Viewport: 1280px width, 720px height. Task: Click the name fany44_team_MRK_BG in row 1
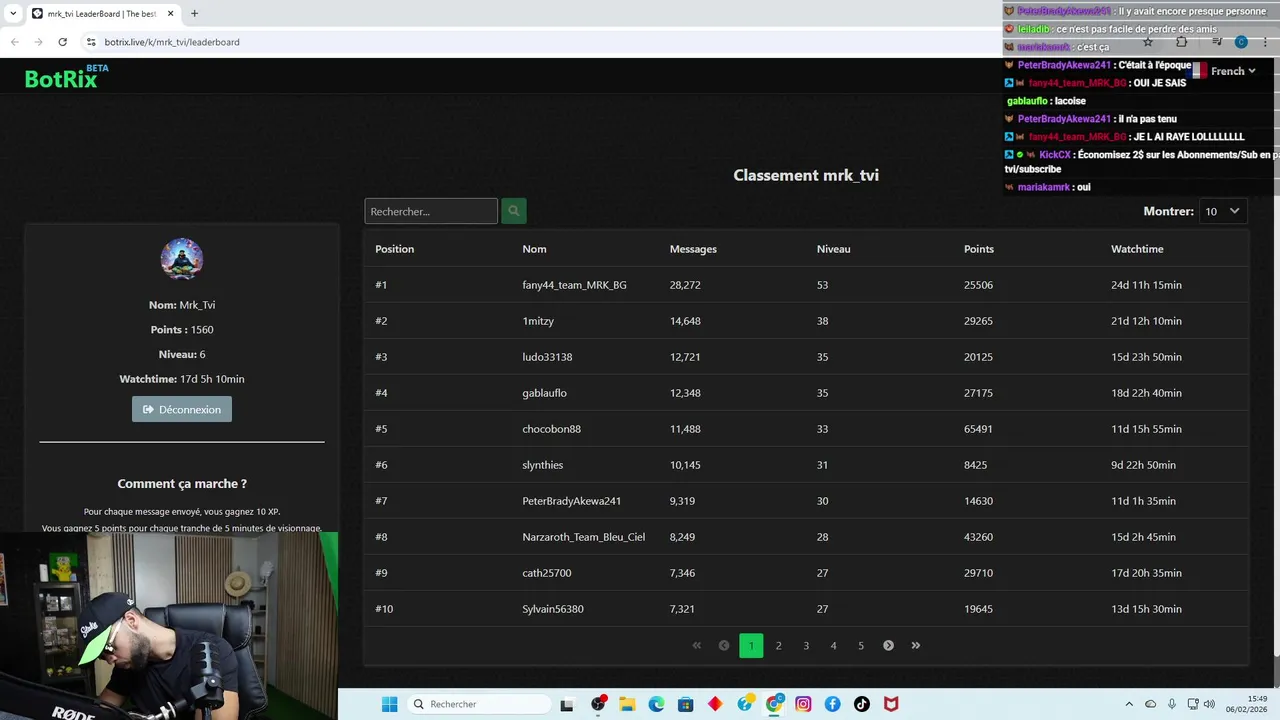coord(574,285)
